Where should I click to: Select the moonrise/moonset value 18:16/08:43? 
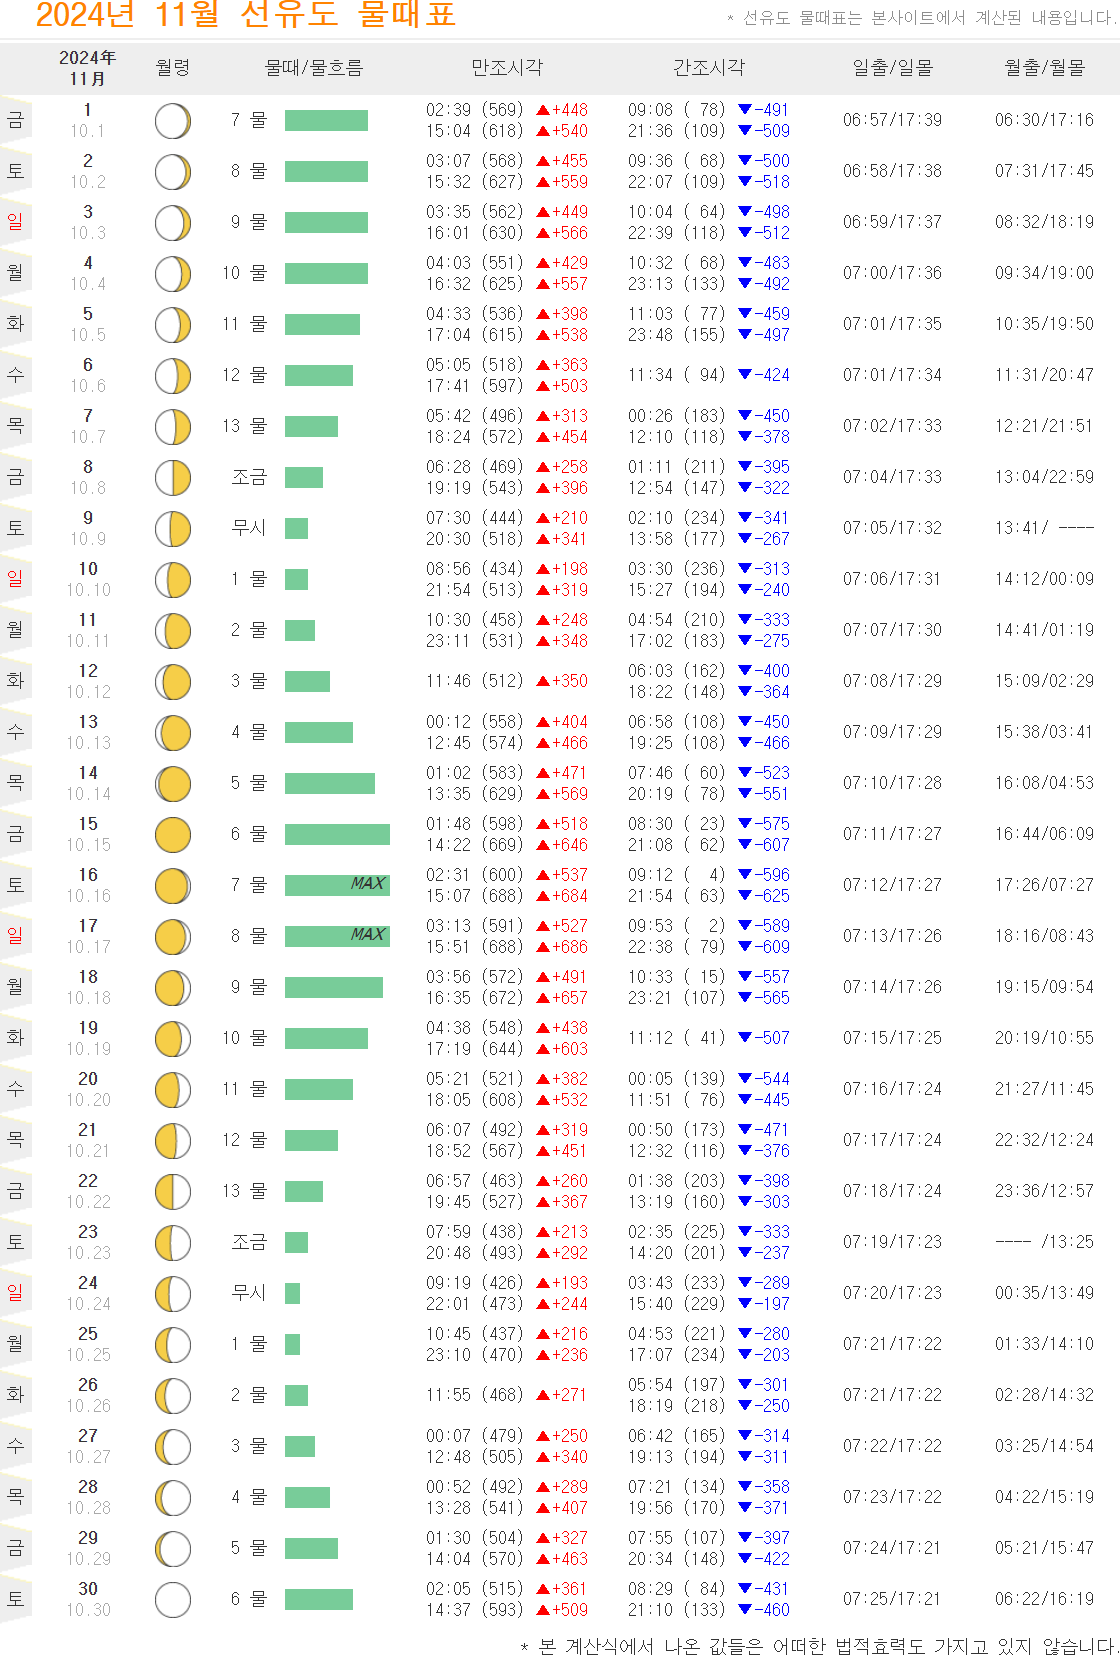(1044, 936)
